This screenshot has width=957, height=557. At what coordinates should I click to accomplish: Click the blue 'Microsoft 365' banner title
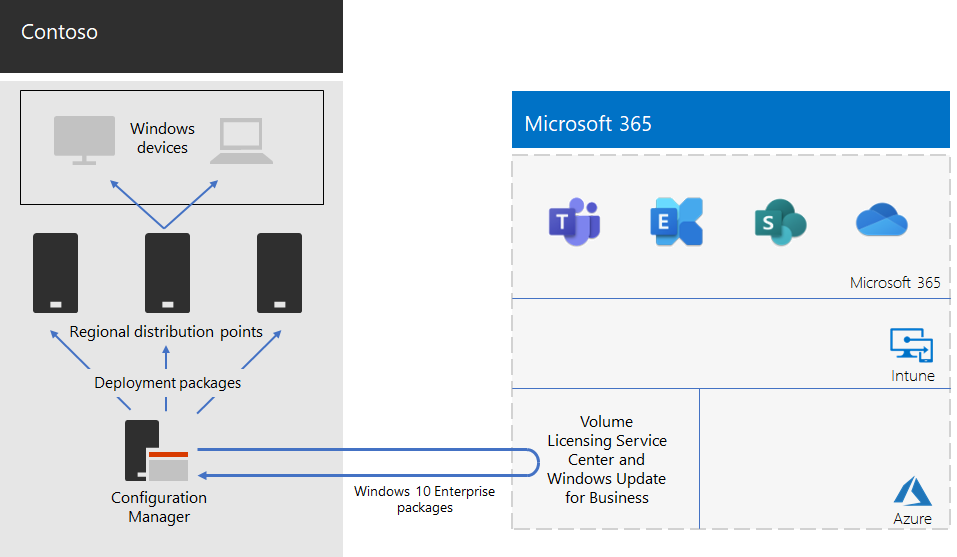[x=588, y=124]
